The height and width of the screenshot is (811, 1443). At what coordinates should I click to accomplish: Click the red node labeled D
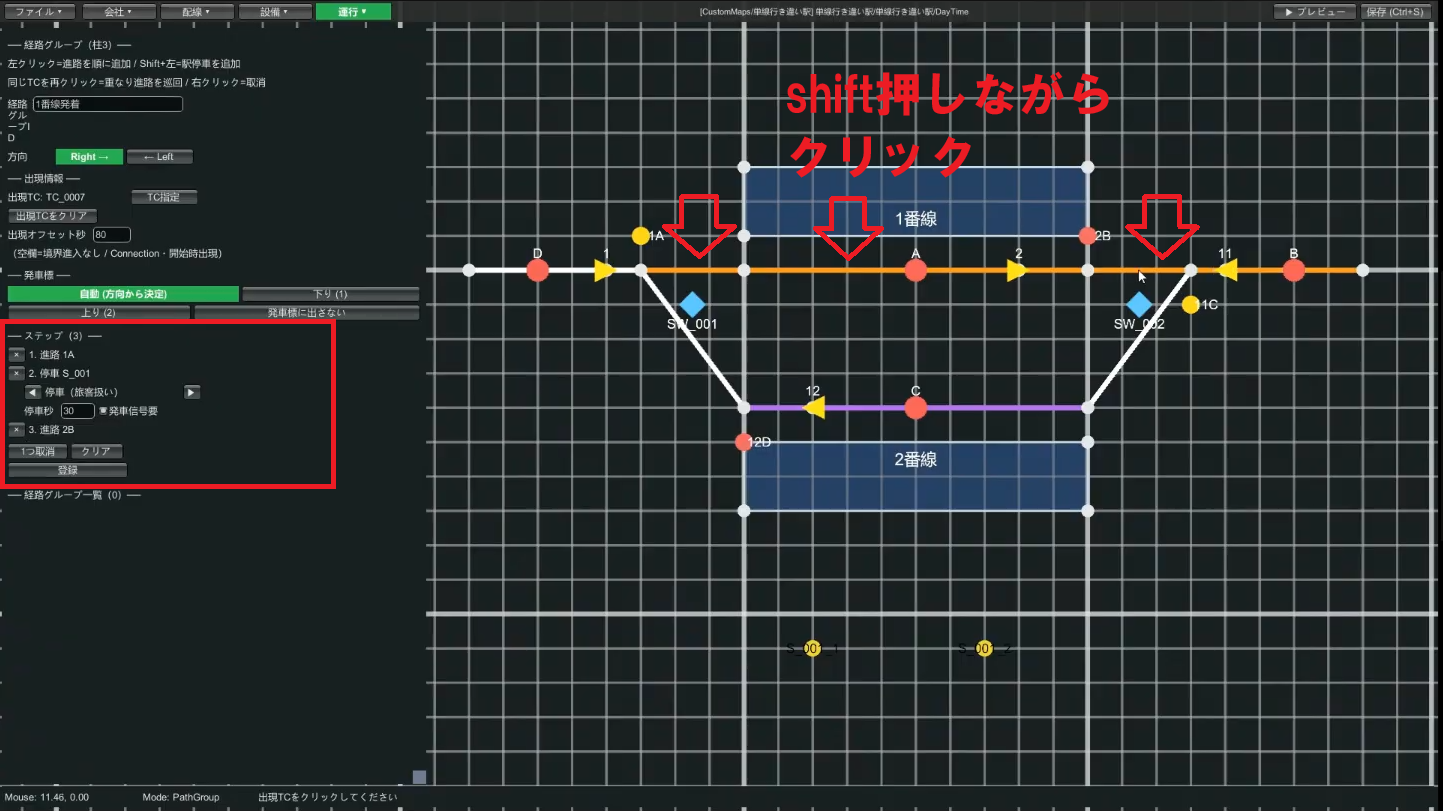[538, 270]
